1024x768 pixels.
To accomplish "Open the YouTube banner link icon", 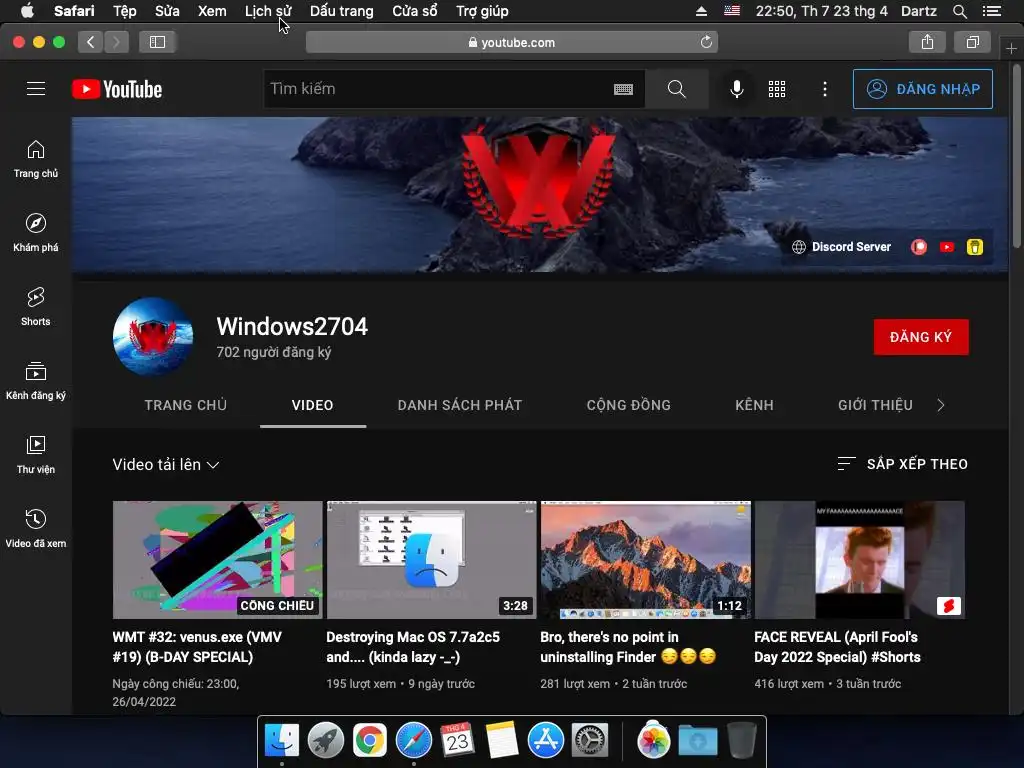I will pyautogui.click(x=947, y=247).
